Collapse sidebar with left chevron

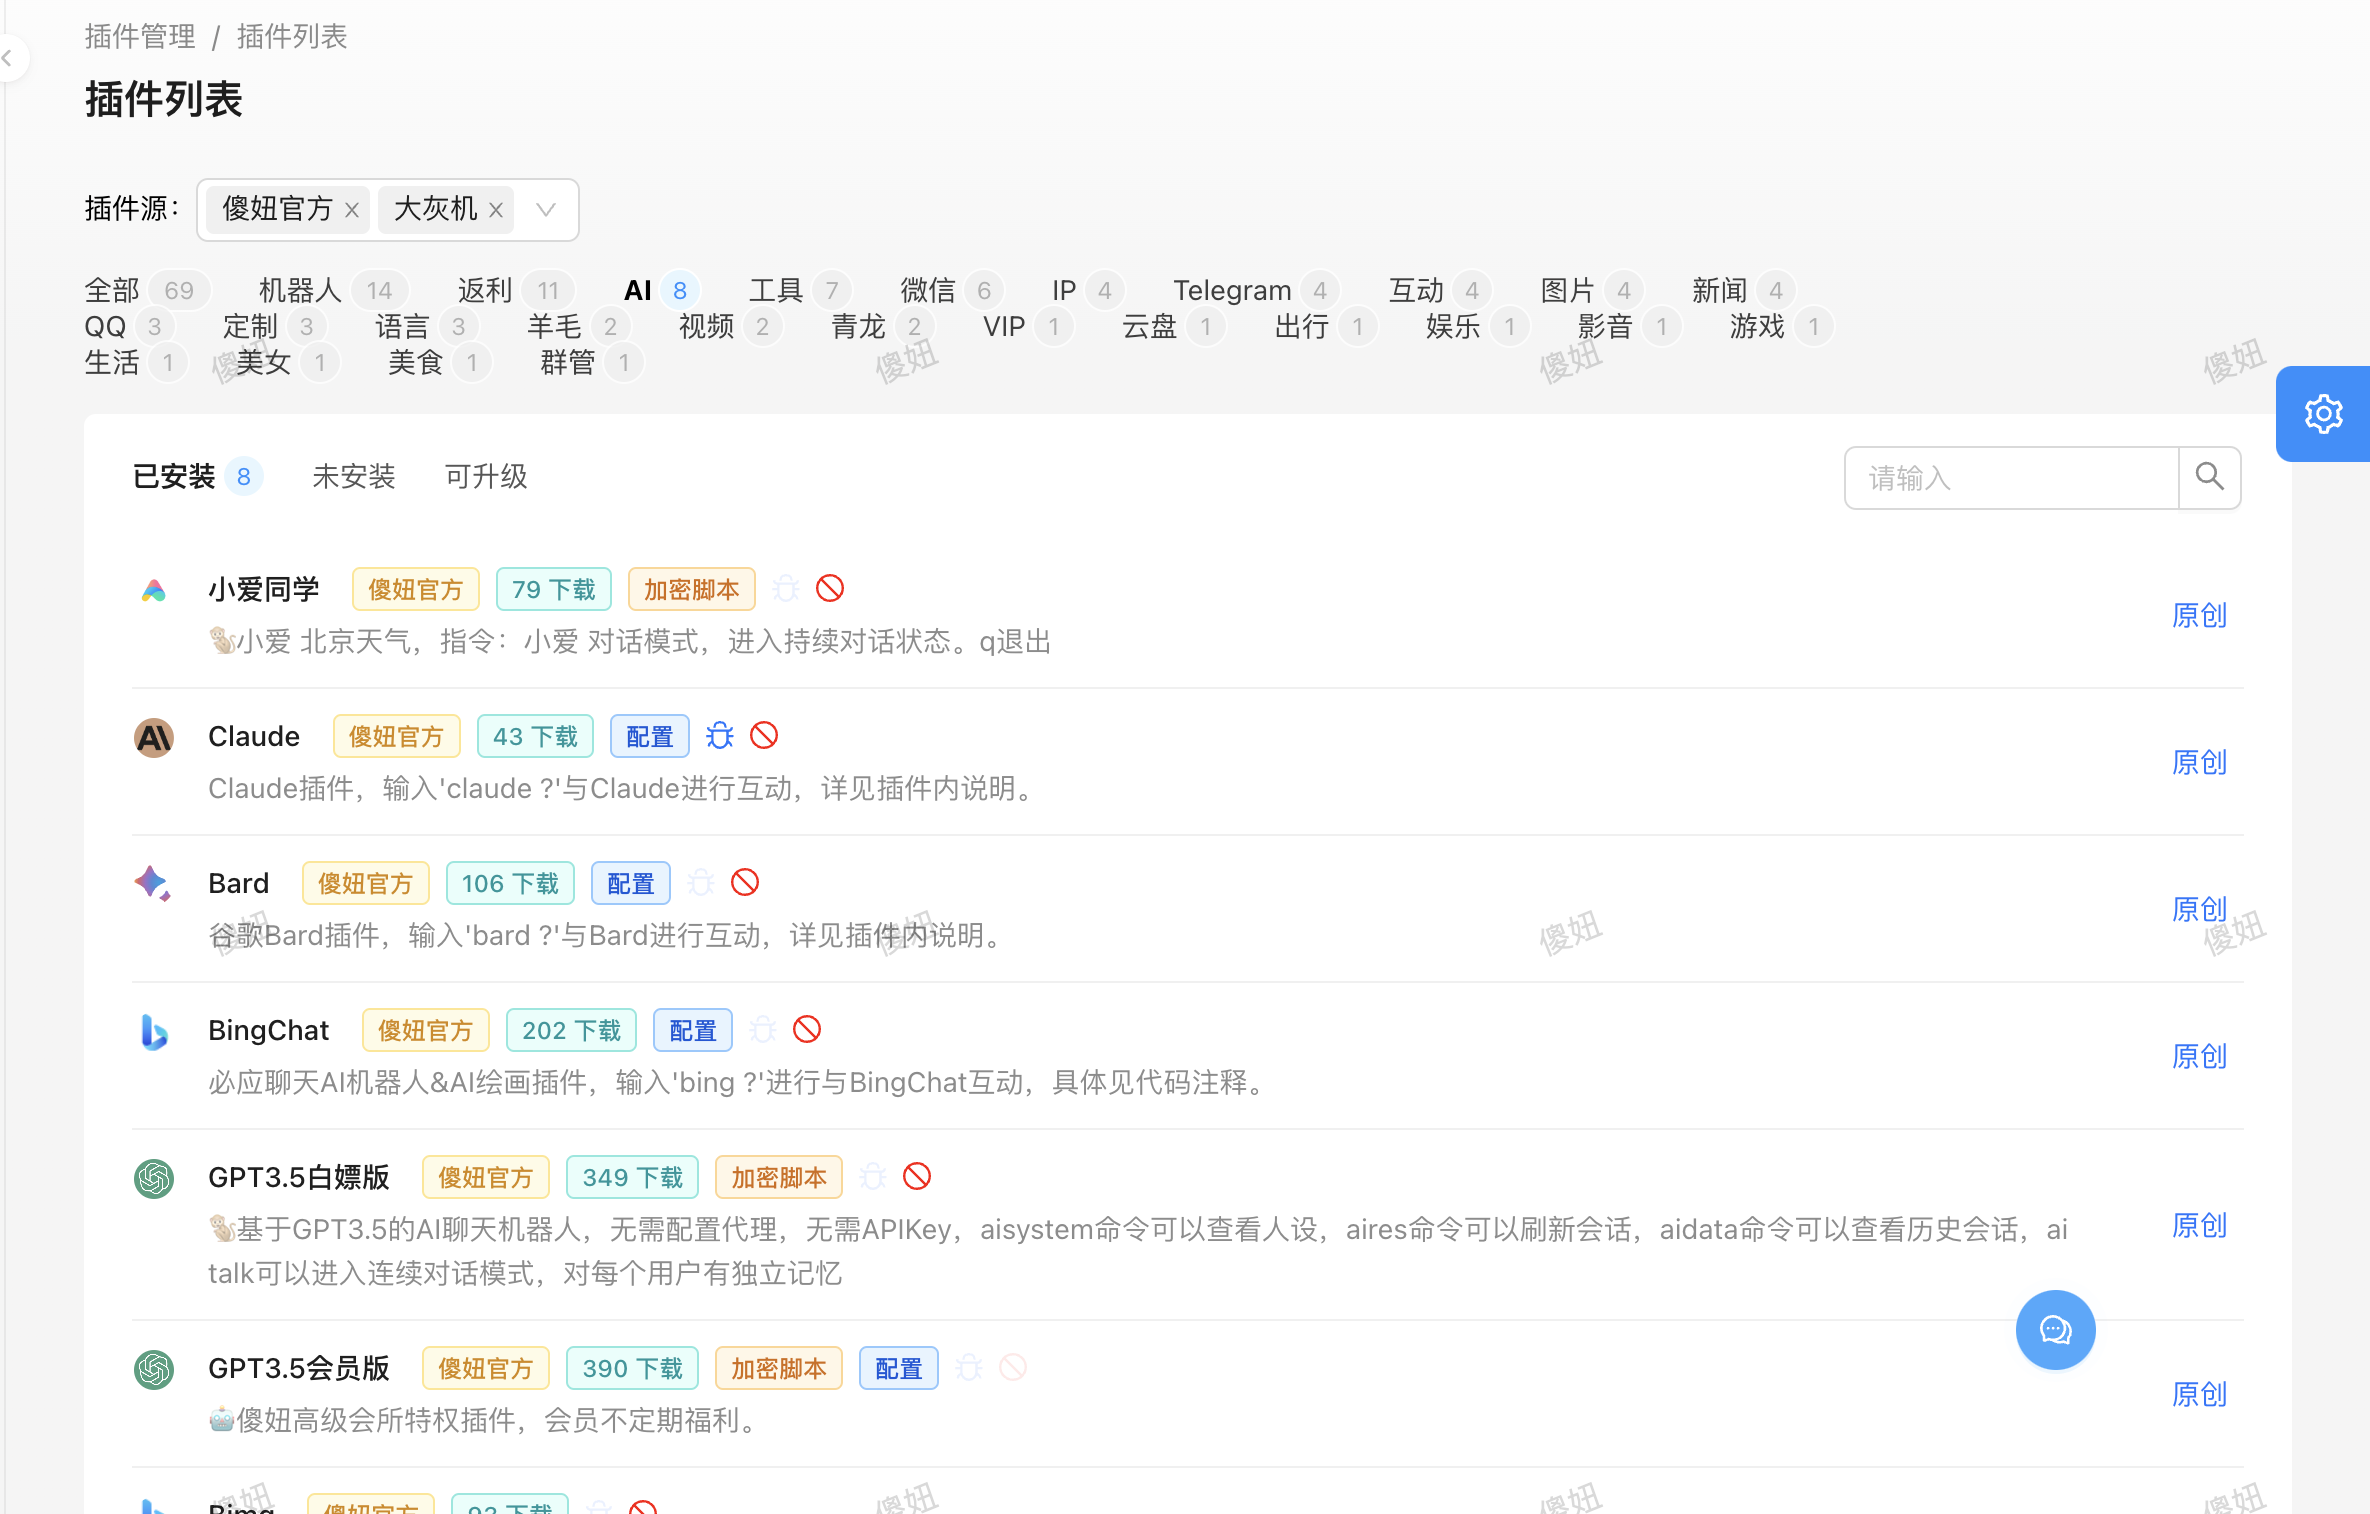[8, 58]
